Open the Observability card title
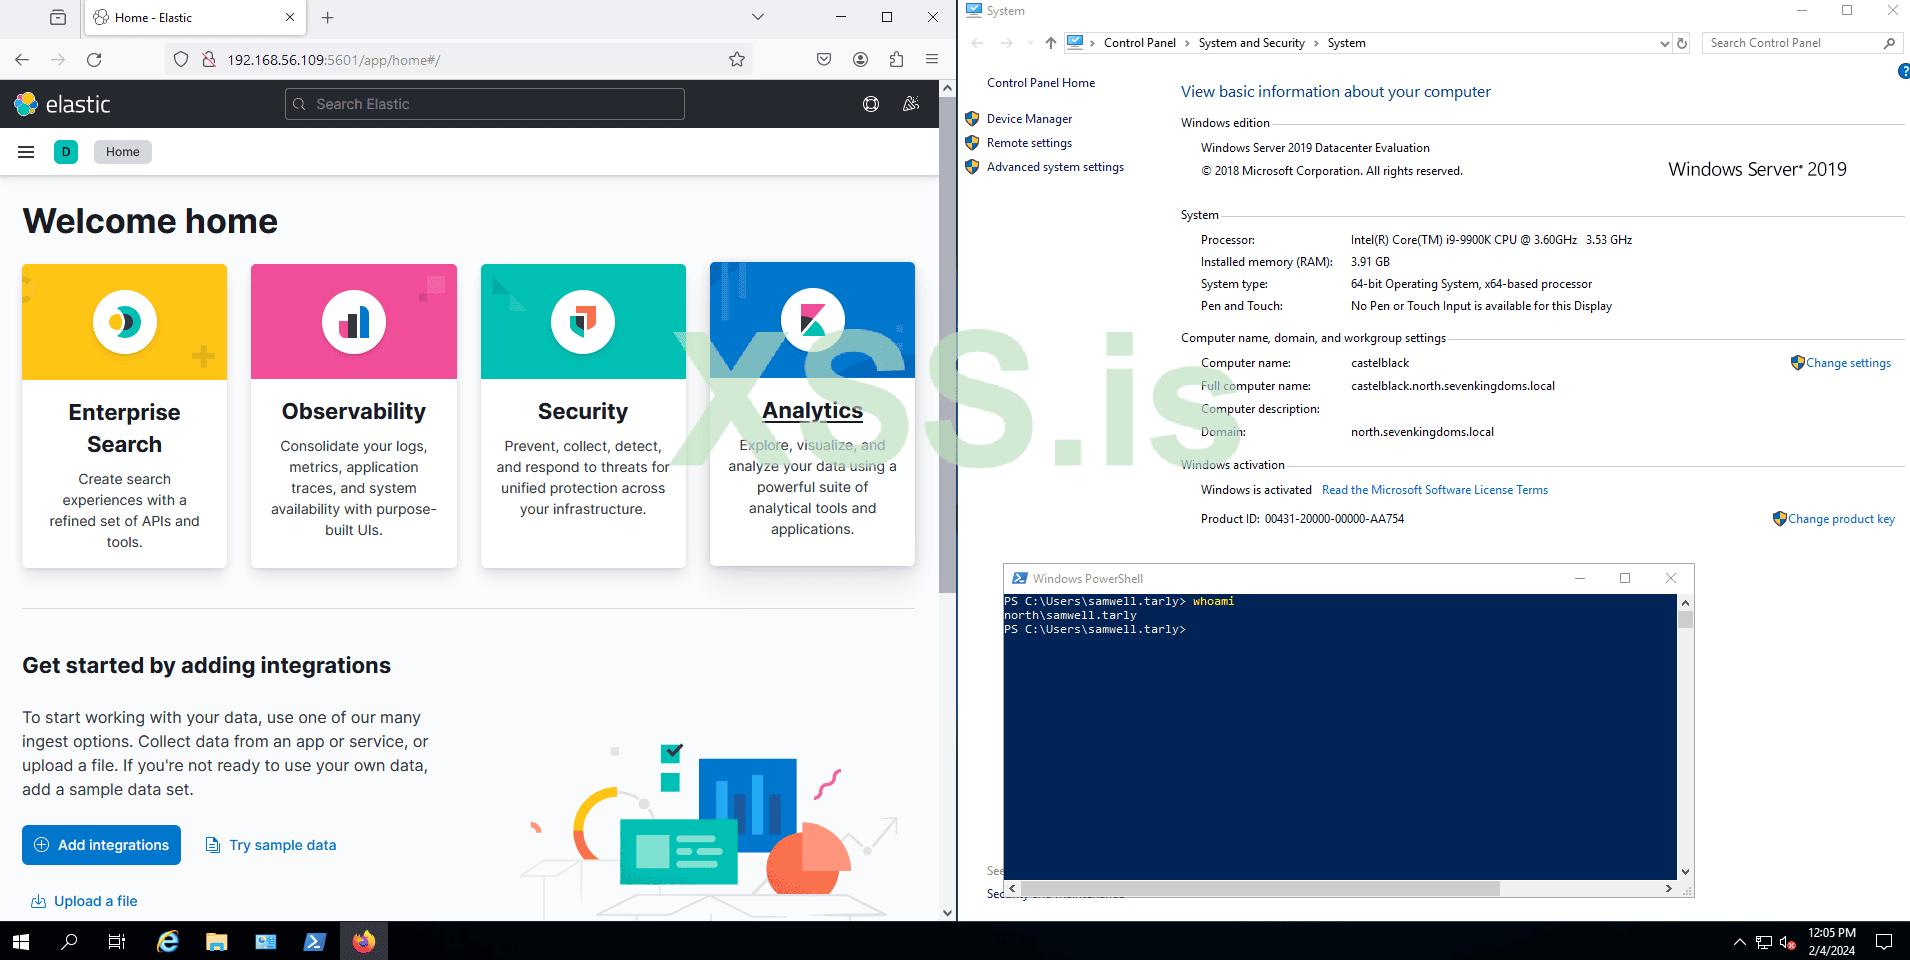 354,411
